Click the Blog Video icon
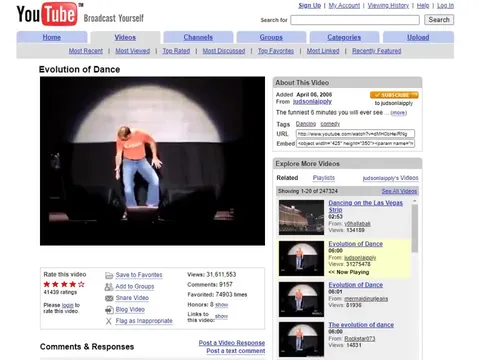 tap(109, 310)
